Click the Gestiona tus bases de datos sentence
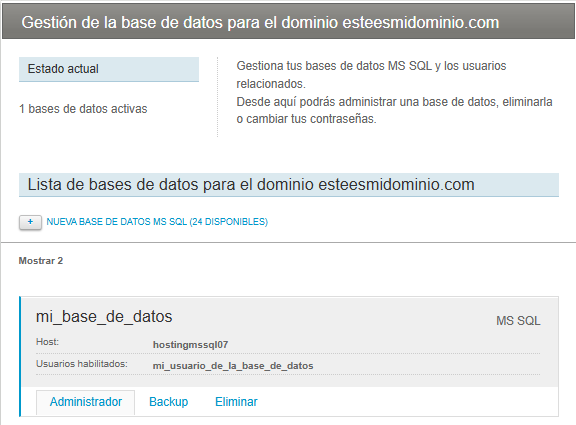This screenshot has width=576, height=425. click(371, 75)
